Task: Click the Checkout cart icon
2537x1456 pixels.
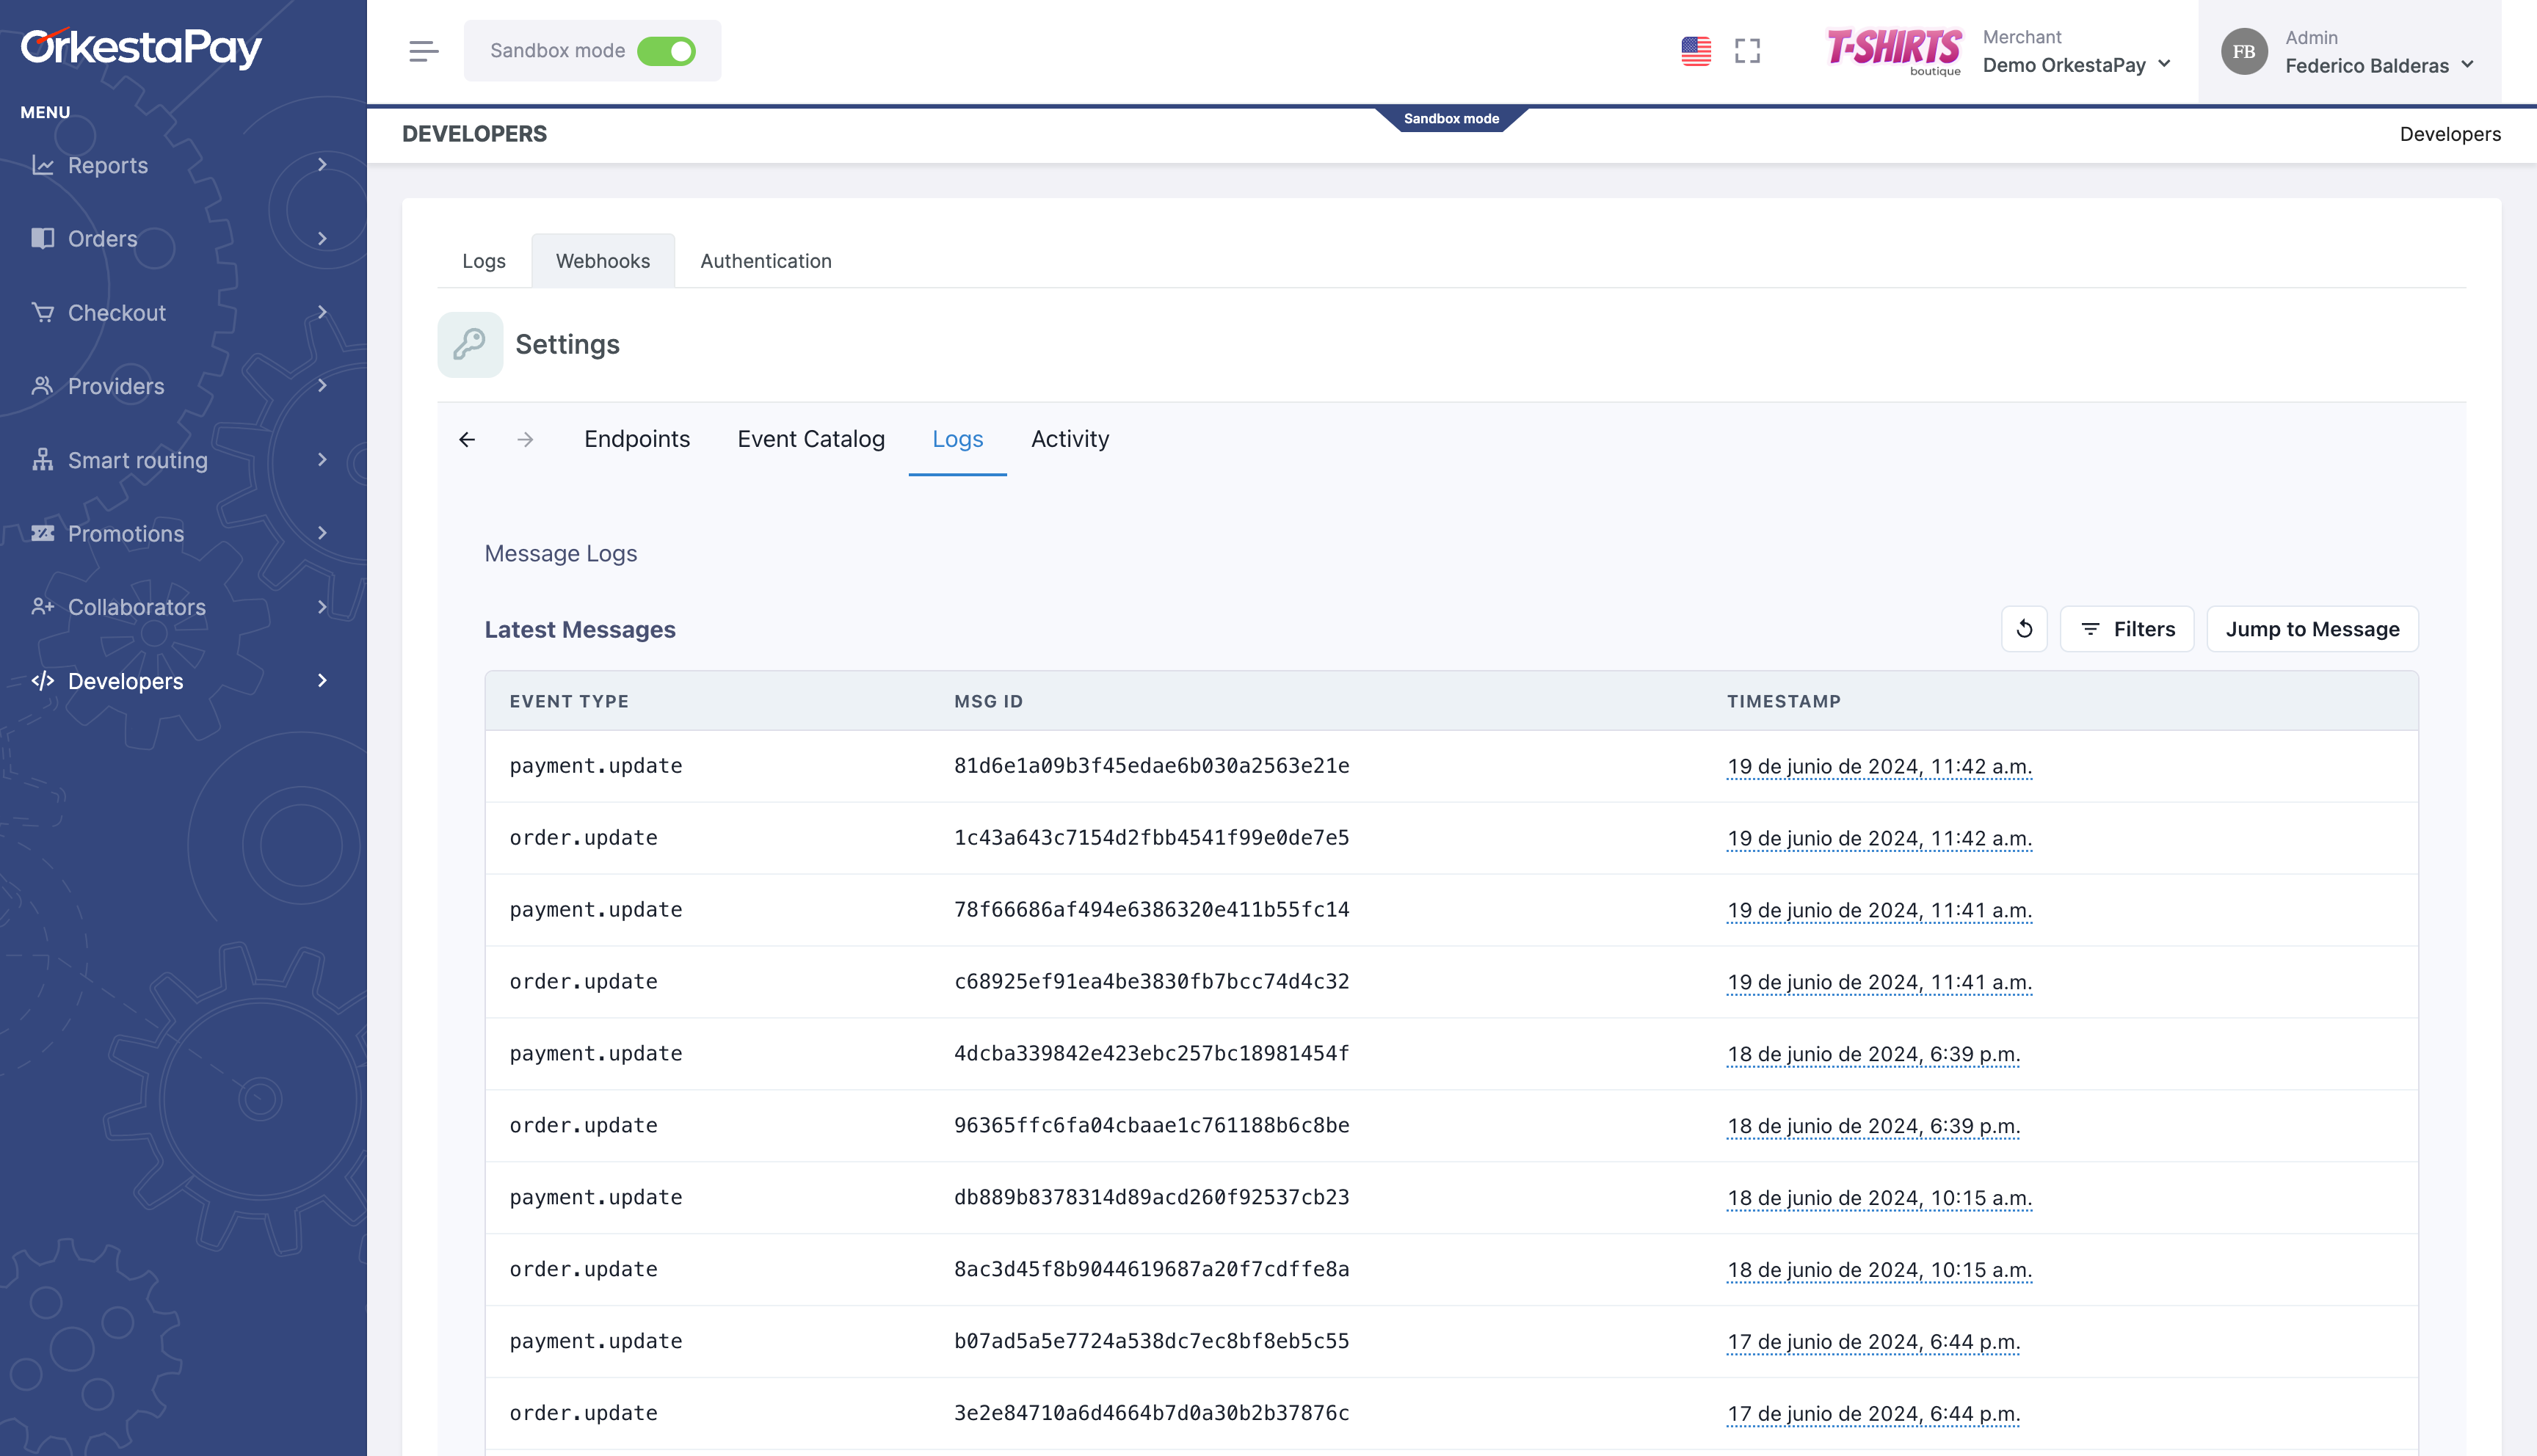Action: pyautogui.click(x=42, y=312)
